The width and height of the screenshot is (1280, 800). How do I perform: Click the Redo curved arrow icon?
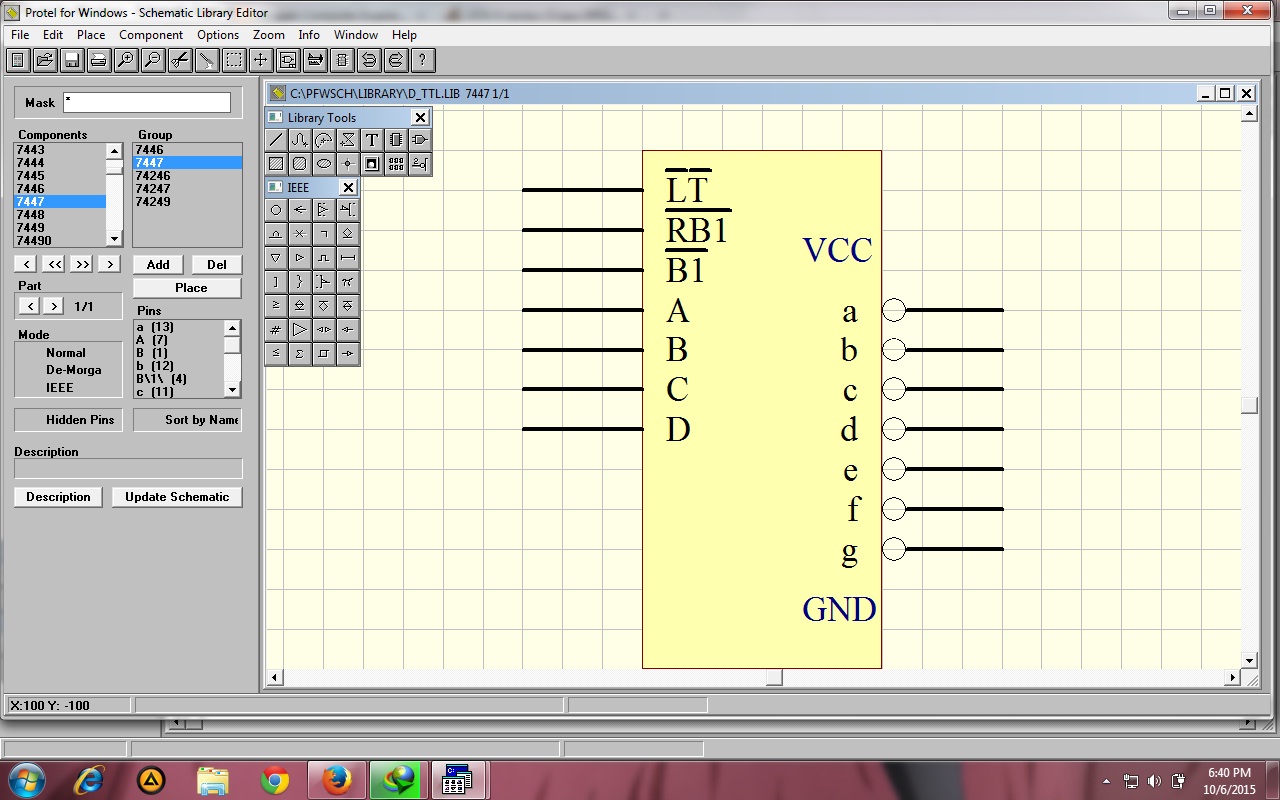(x=396, y=60)
